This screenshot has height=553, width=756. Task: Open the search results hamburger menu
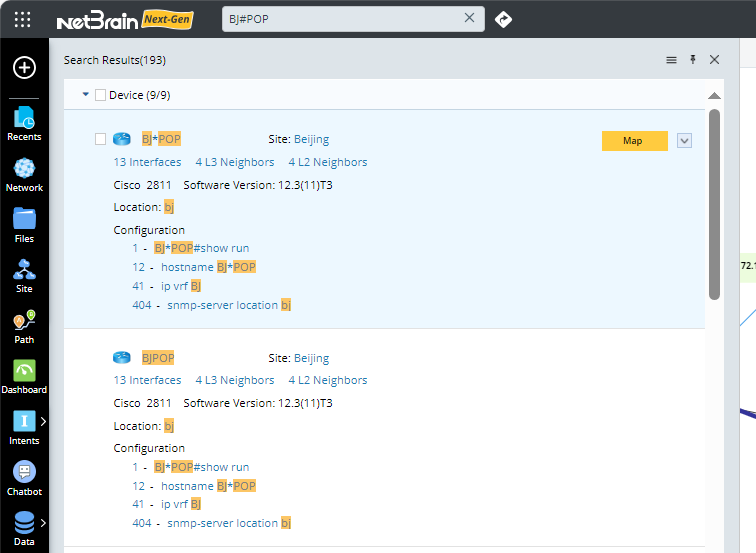(671, 60)
